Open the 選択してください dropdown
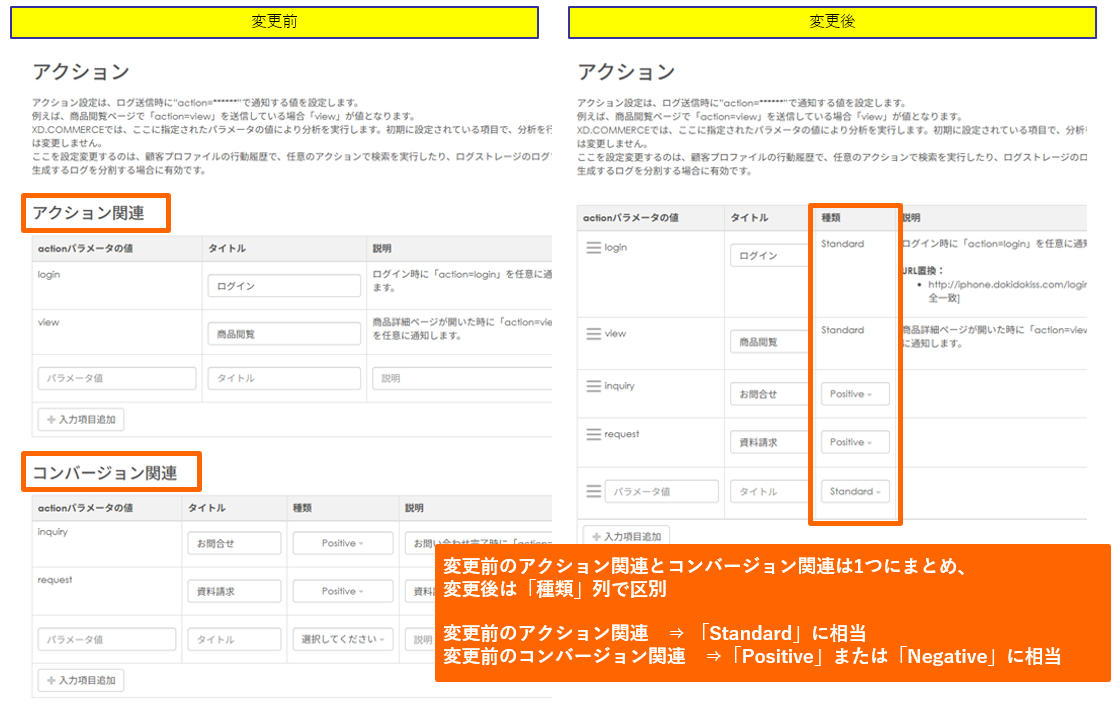This screenshot has height=704, width=1120. (343, 639)
